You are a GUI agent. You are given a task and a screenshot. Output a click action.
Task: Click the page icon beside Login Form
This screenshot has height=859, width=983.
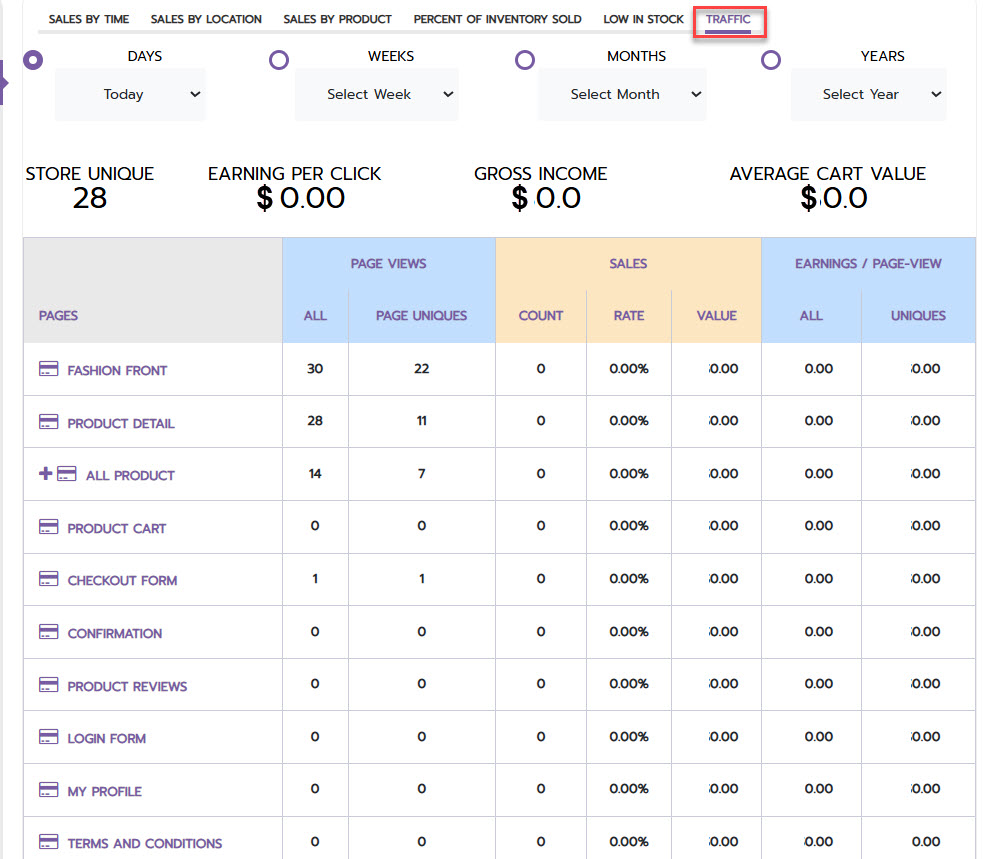(48, 737)
